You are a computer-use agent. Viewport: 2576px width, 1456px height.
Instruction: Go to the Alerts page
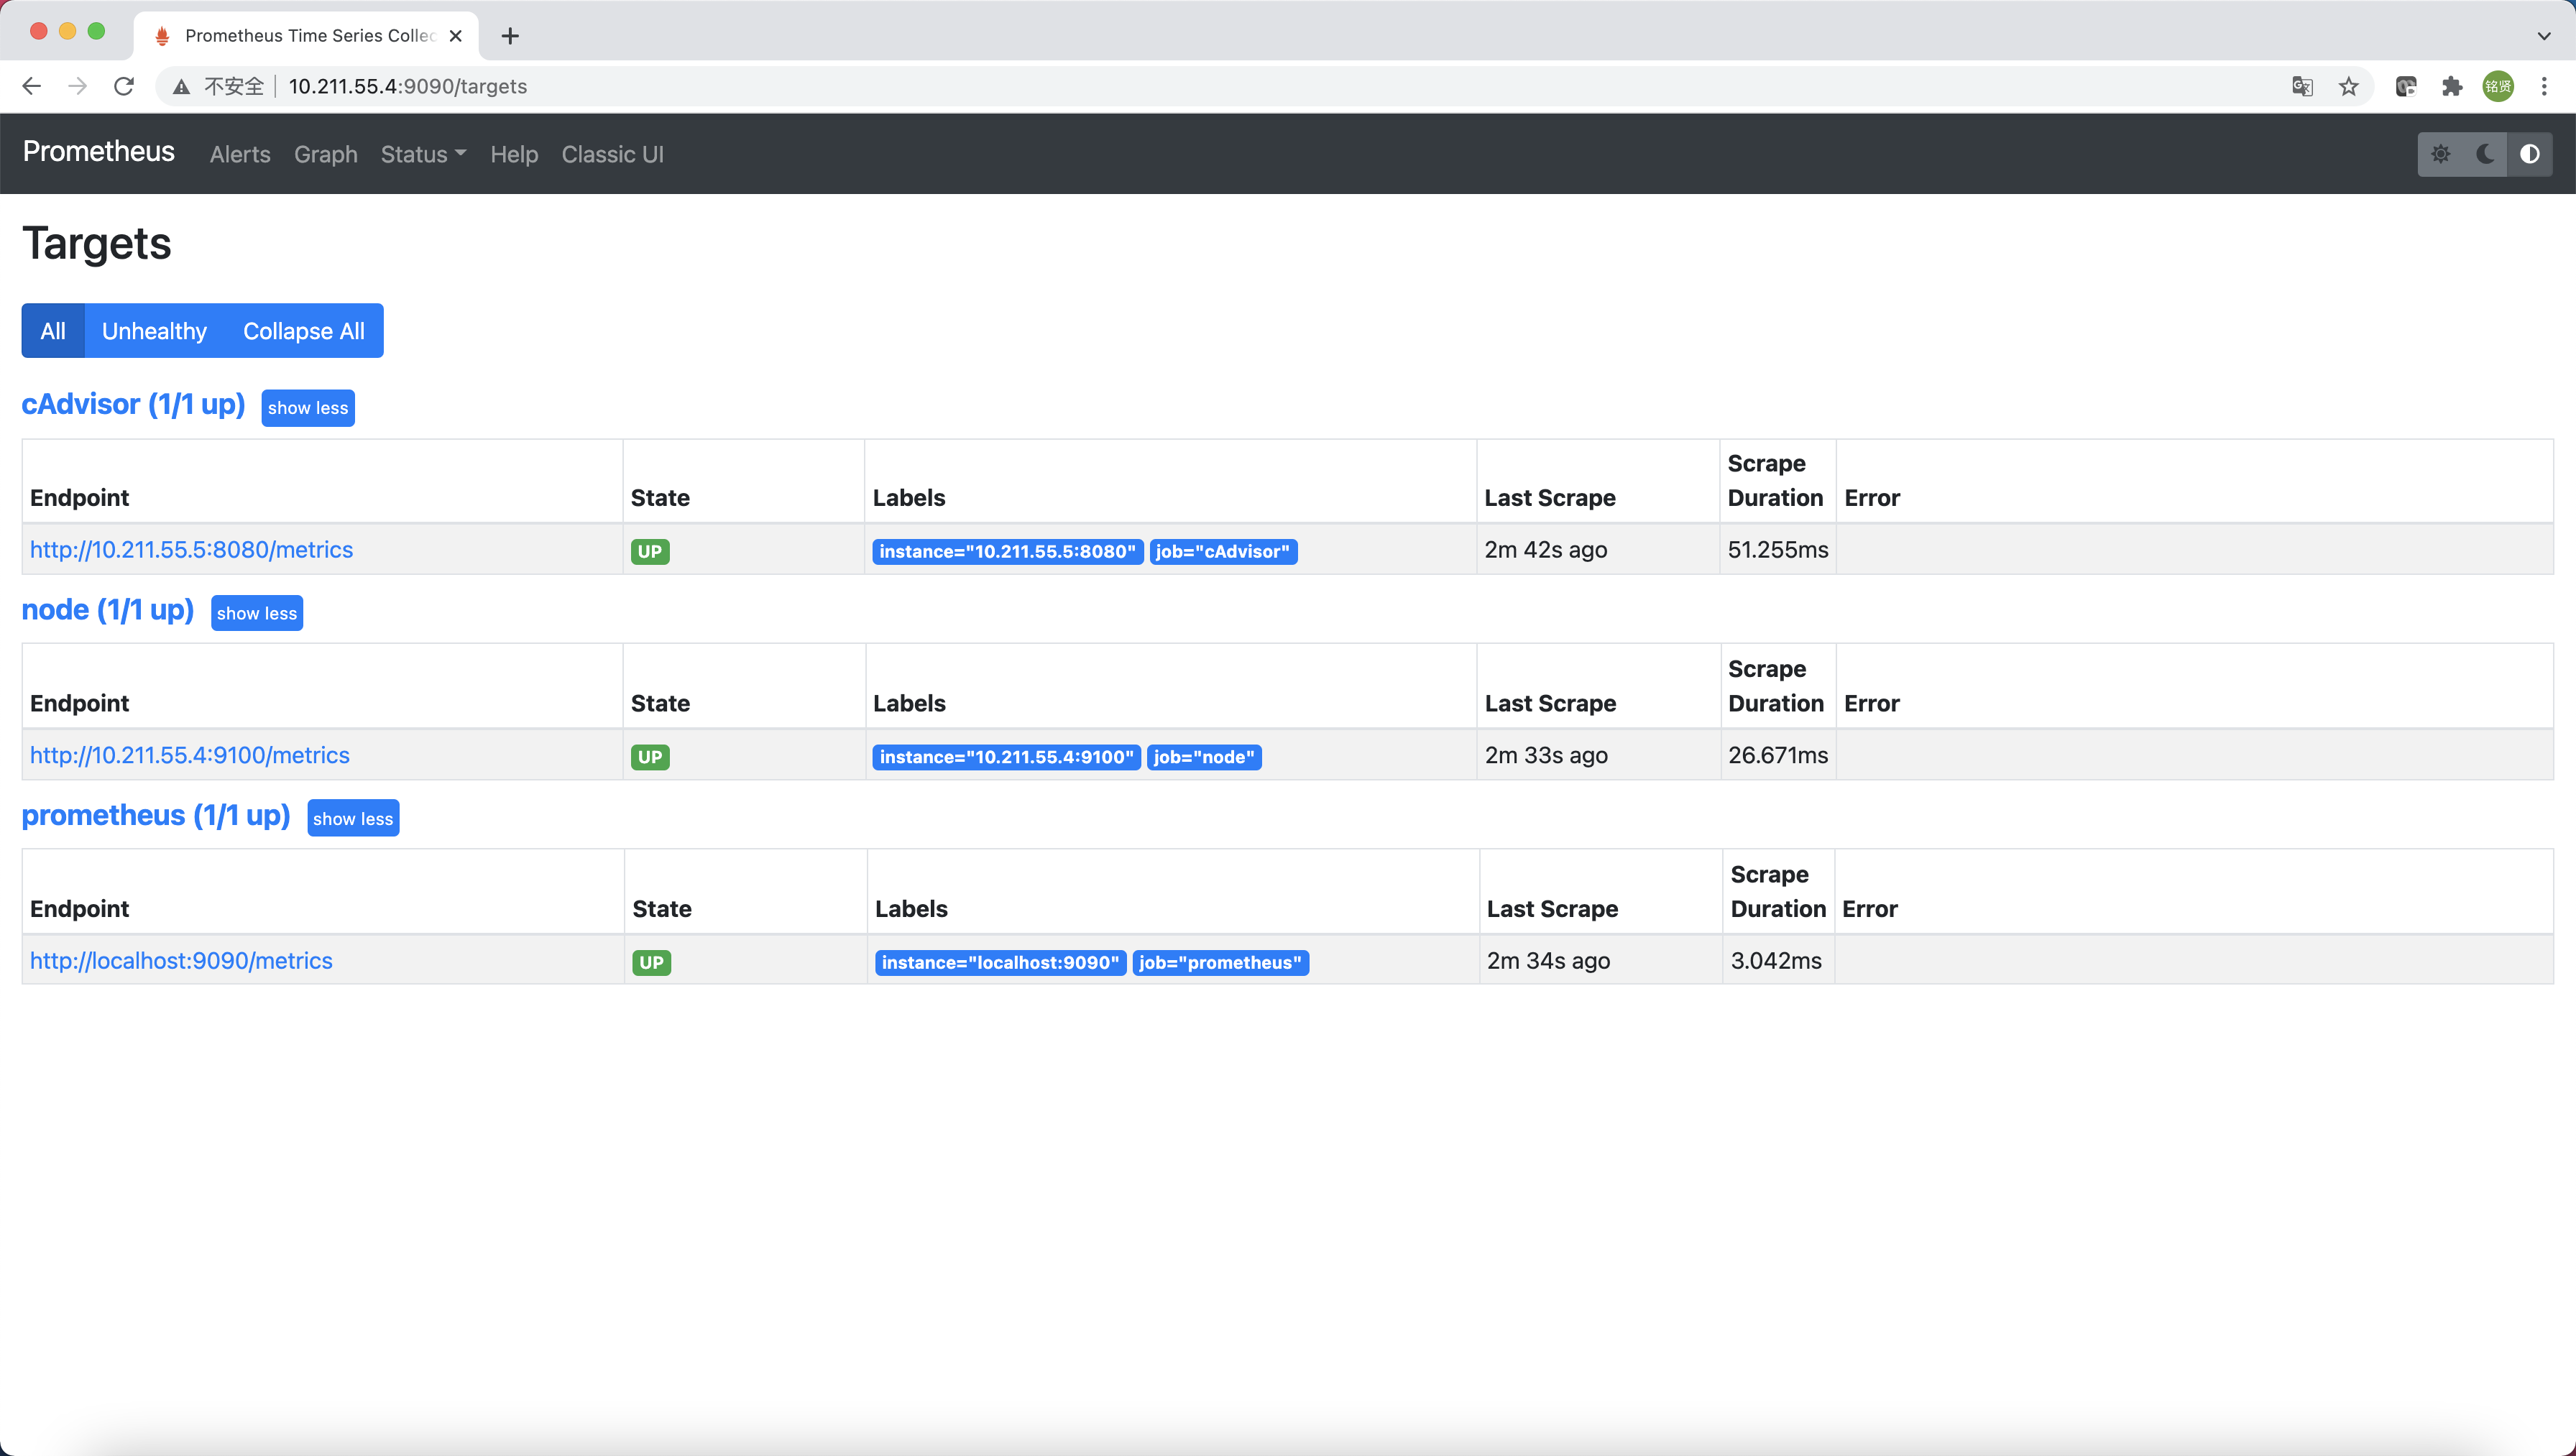point(240,154)
